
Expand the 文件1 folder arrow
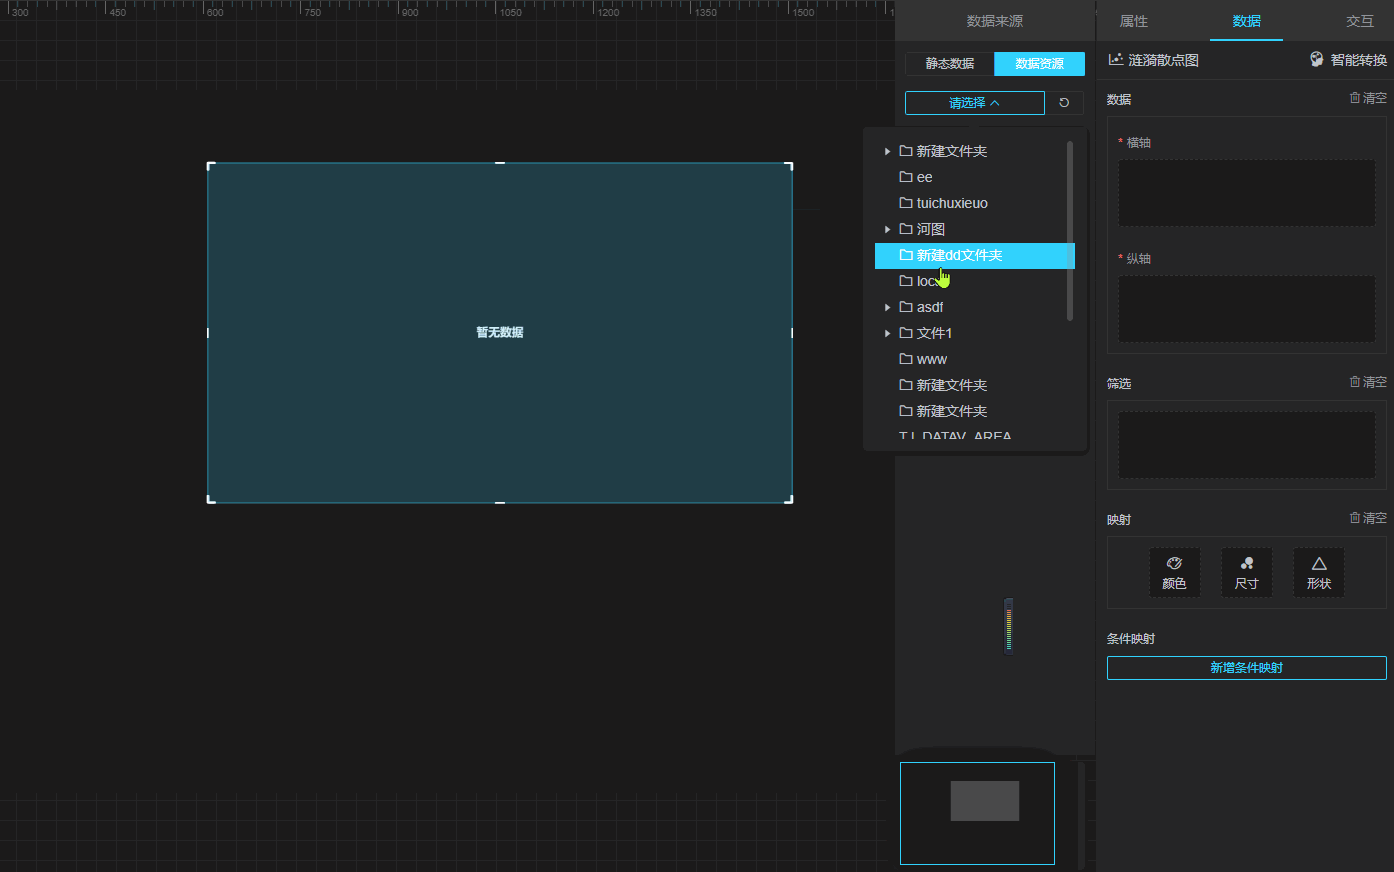click(x=887, y=333)
